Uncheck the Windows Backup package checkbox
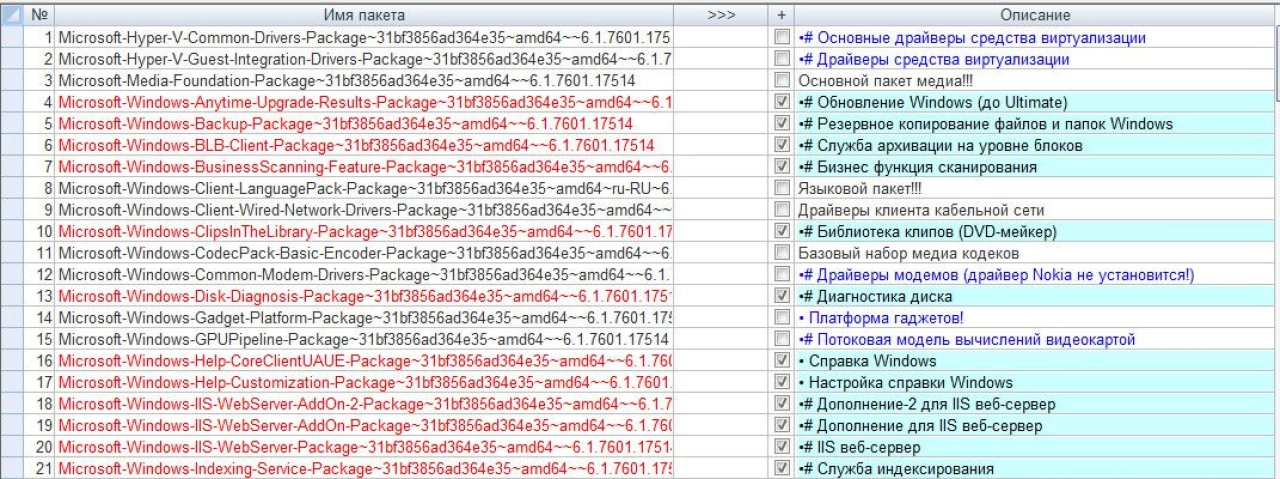 pos(782,124)
